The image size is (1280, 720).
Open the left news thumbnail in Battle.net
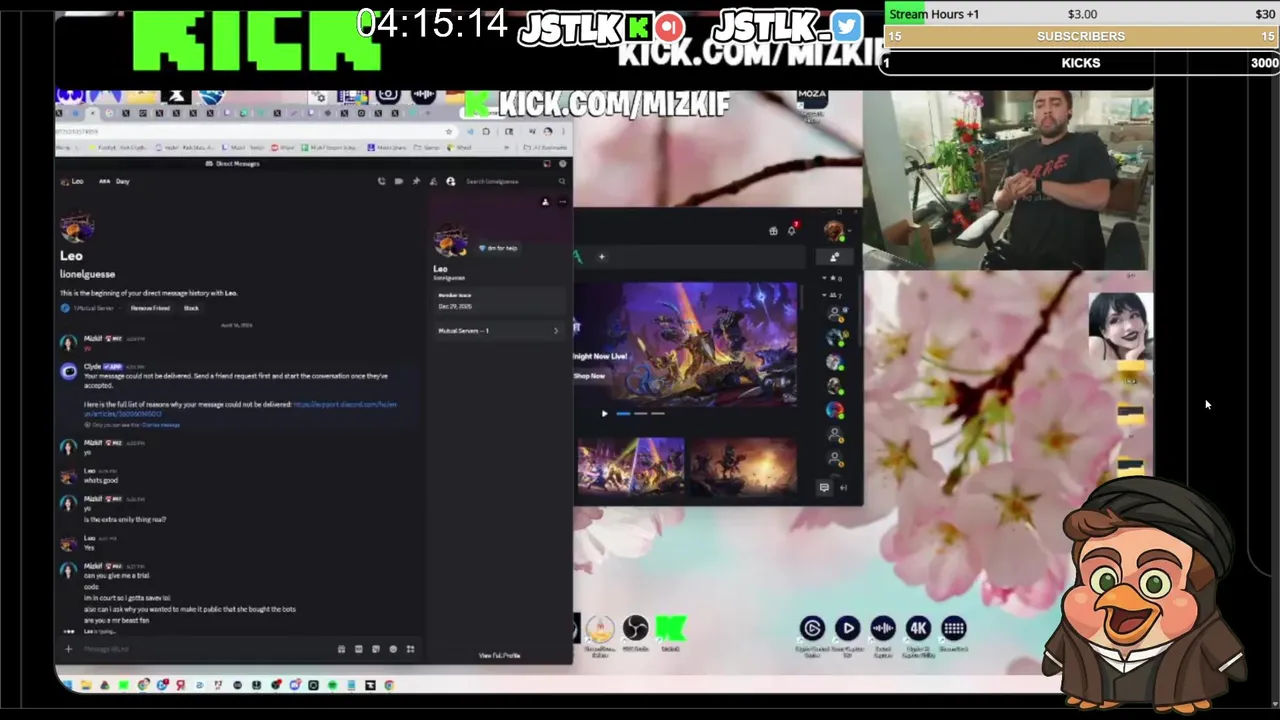(x=631, y=466)
